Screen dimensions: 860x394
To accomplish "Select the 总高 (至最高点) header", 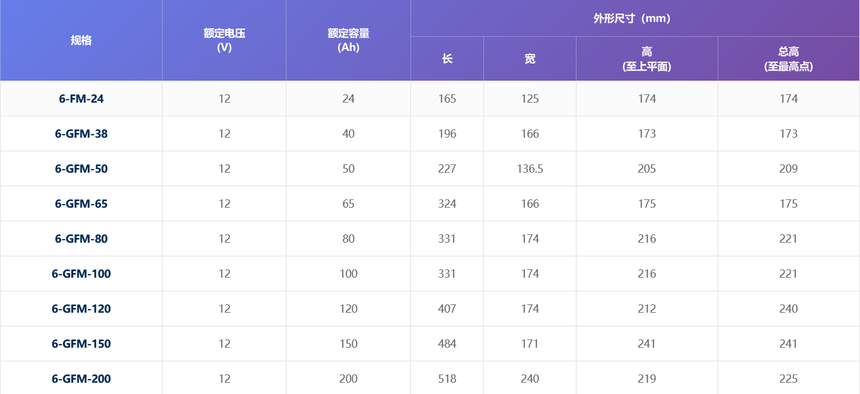I will (789, 59).
